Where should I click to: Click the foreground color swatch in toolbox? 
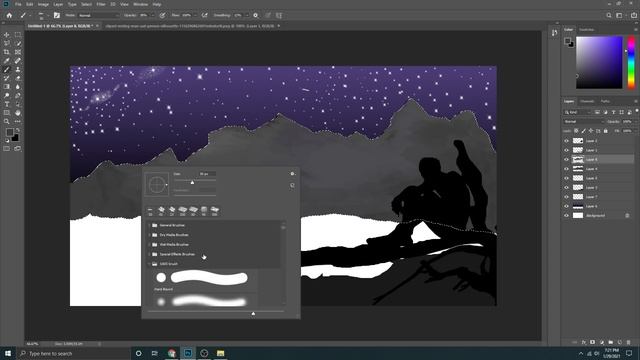[9, 132]
